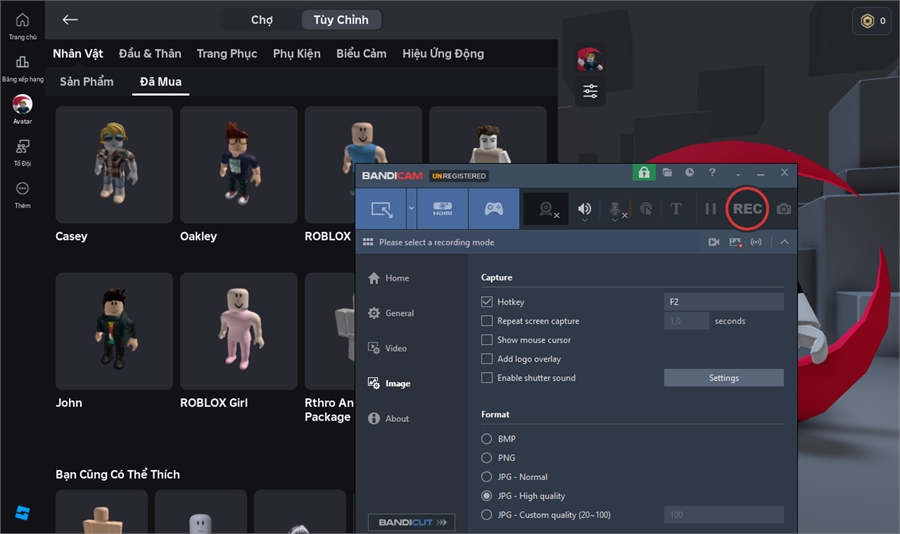This screenshot has width=900, height=534.
Task: Expand the screen recording mode dropdown arrow
Action: (x=411, y=209)
